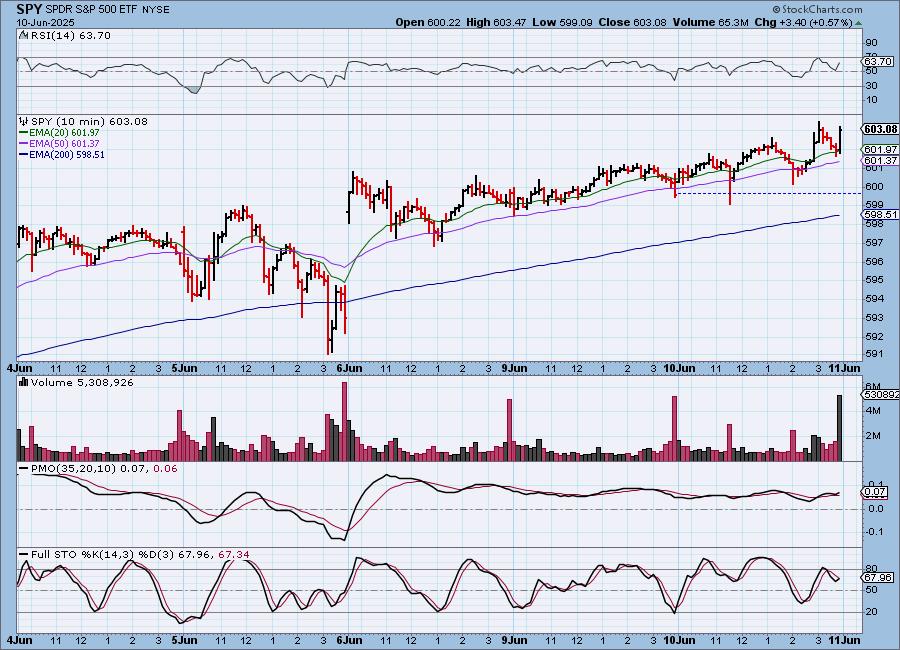Click the 90 RSI axis label
Image resolution: width=900 pixels, height=650 pixels.
tap(871, 42)
